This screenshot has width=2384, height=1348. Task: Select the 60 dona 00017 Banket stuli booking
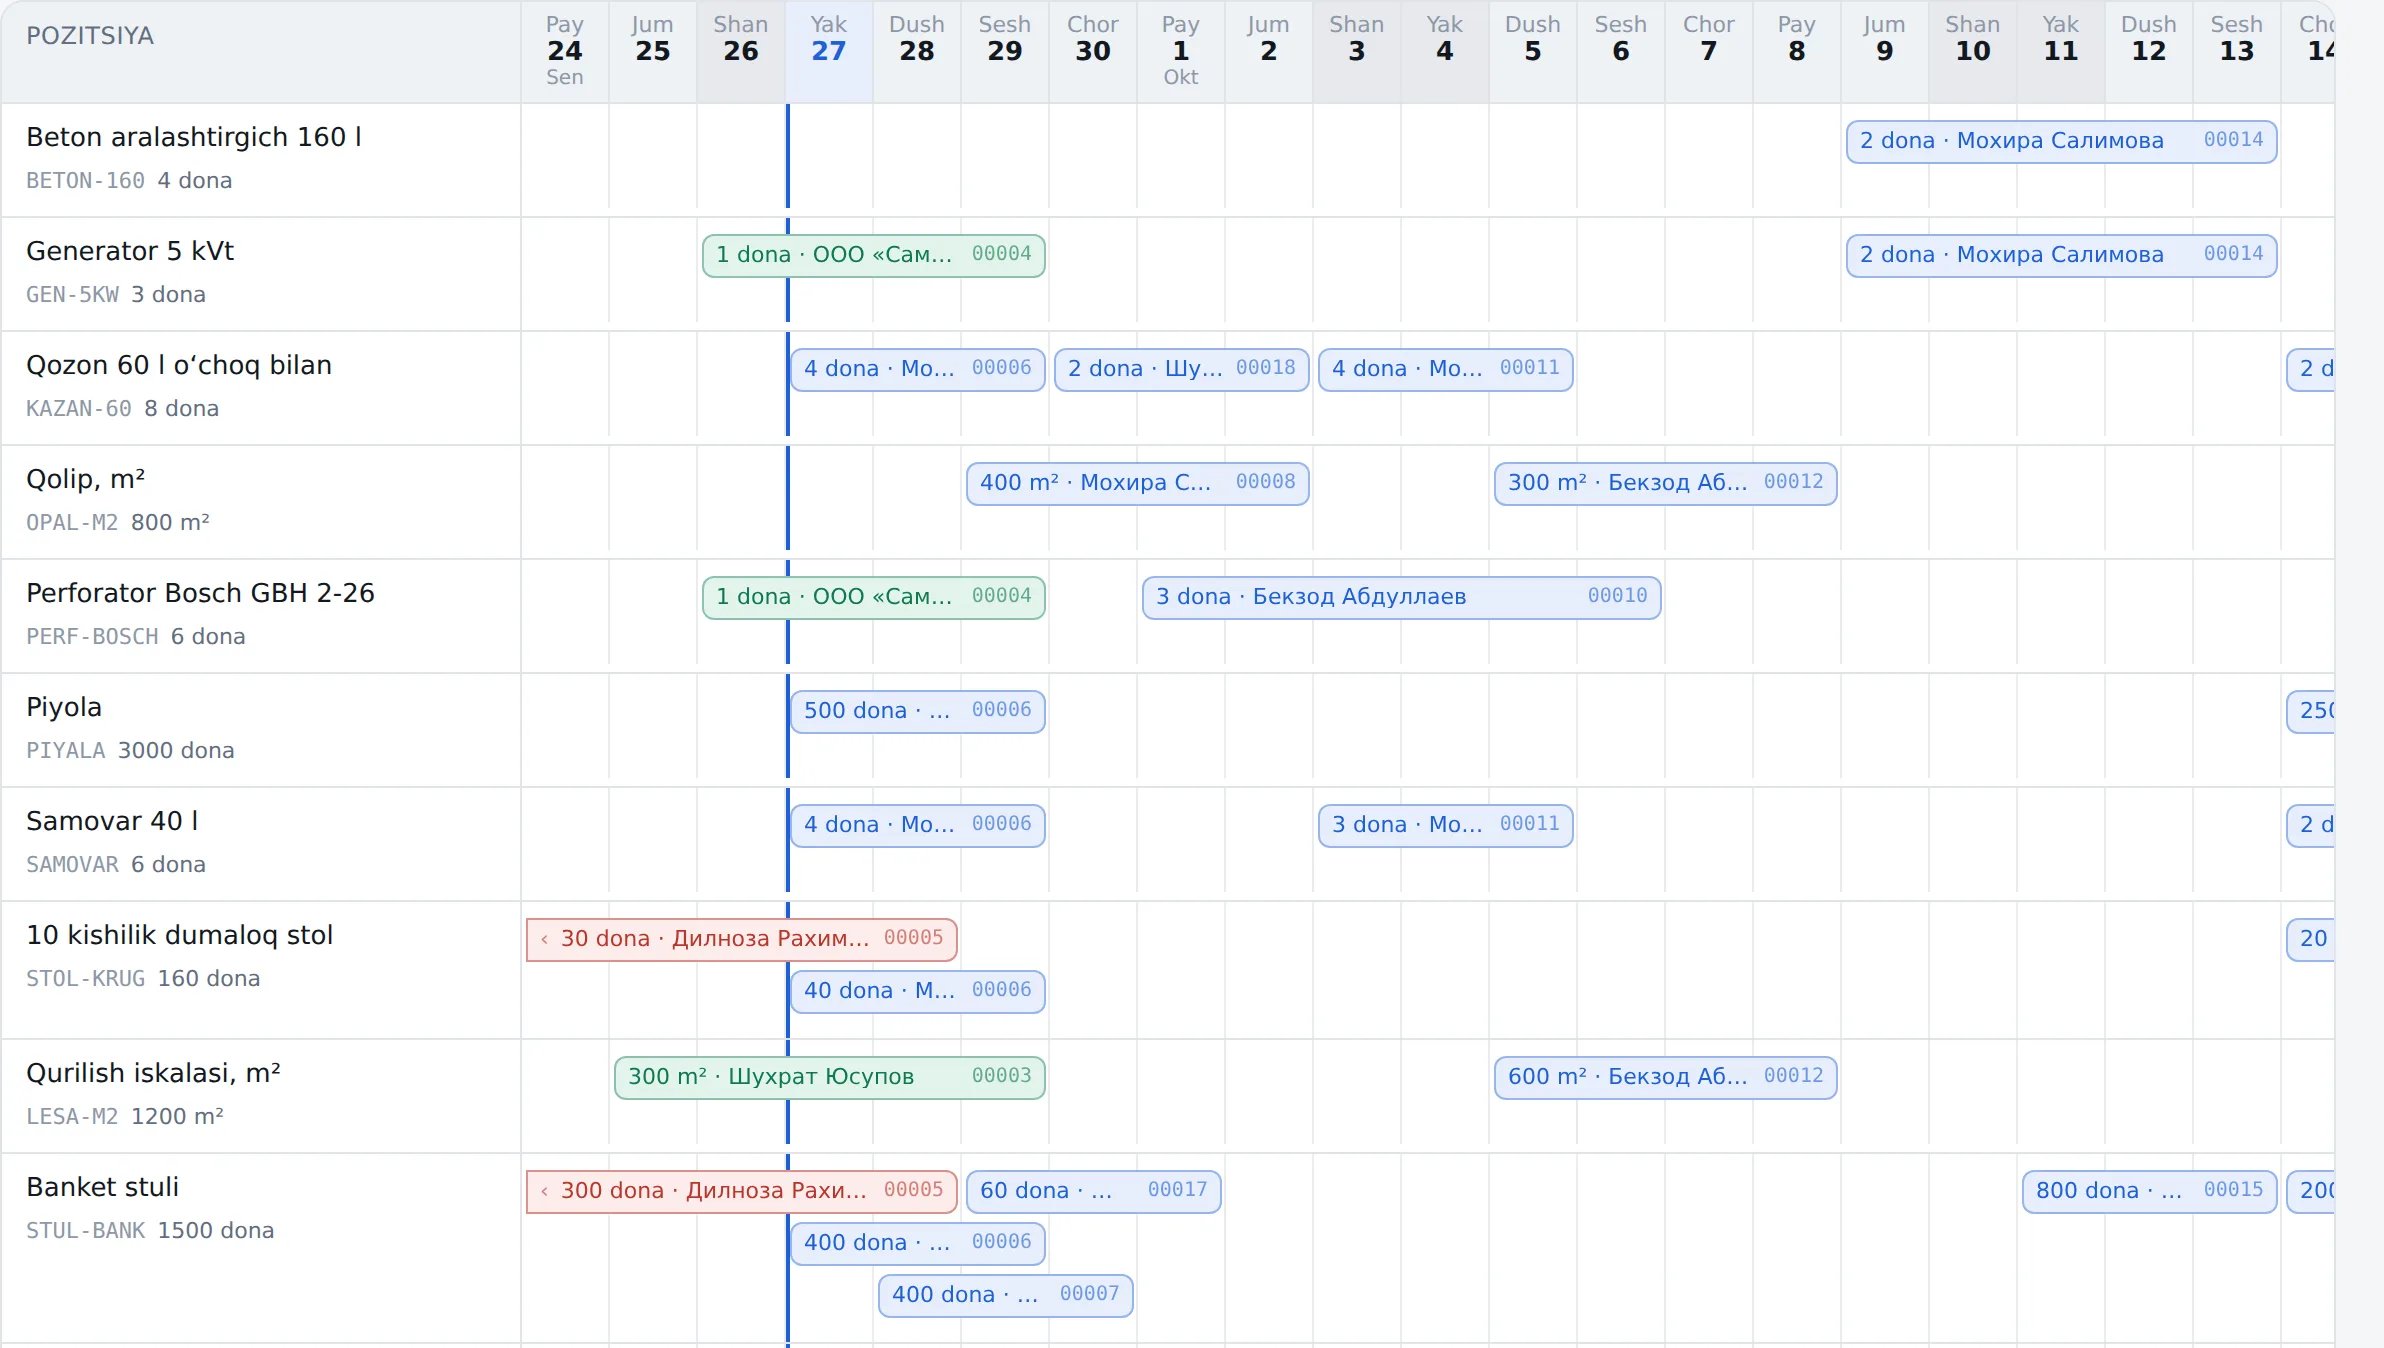tap(1094, 1191)
